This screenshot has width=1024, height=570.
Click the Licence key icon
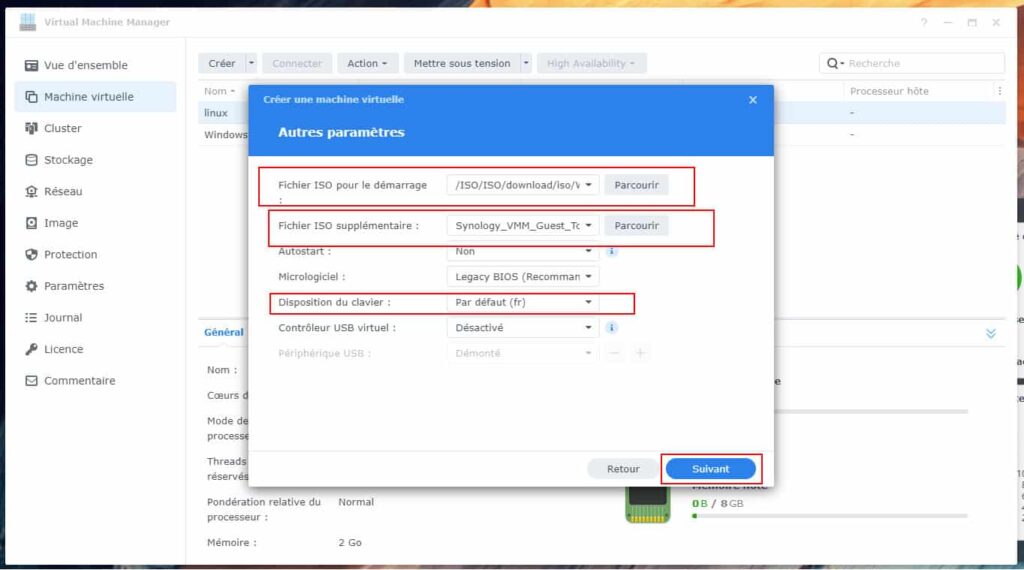coord(31,349)
